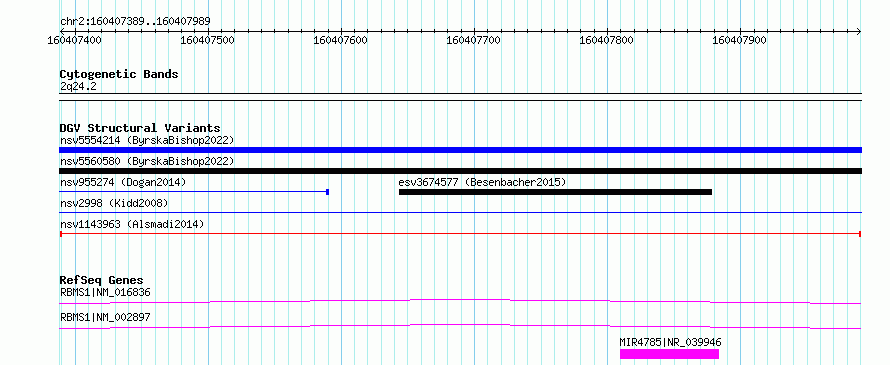Click the DGV Structural Variants track title
The width and height of the screenshot is (890, 365).
(x=140, y=128)
